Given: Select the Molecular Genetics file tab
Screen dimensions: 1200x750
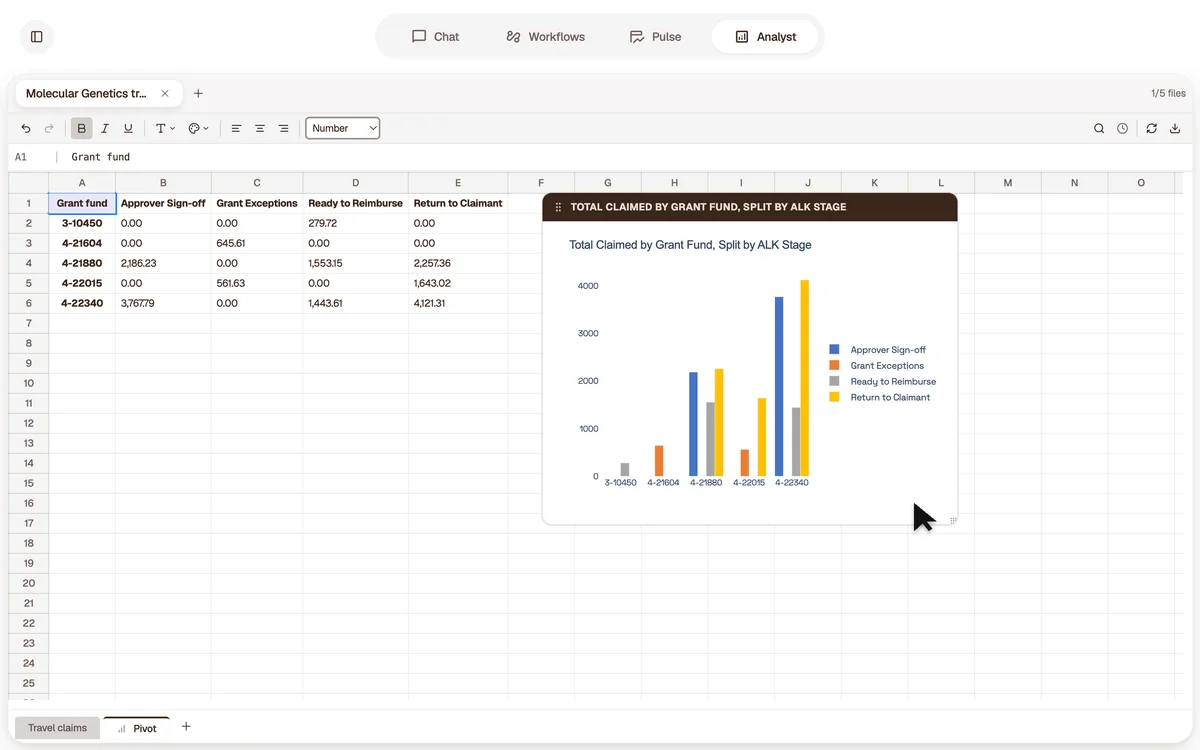Looking at the screenshot, I should tap(98, 93).
